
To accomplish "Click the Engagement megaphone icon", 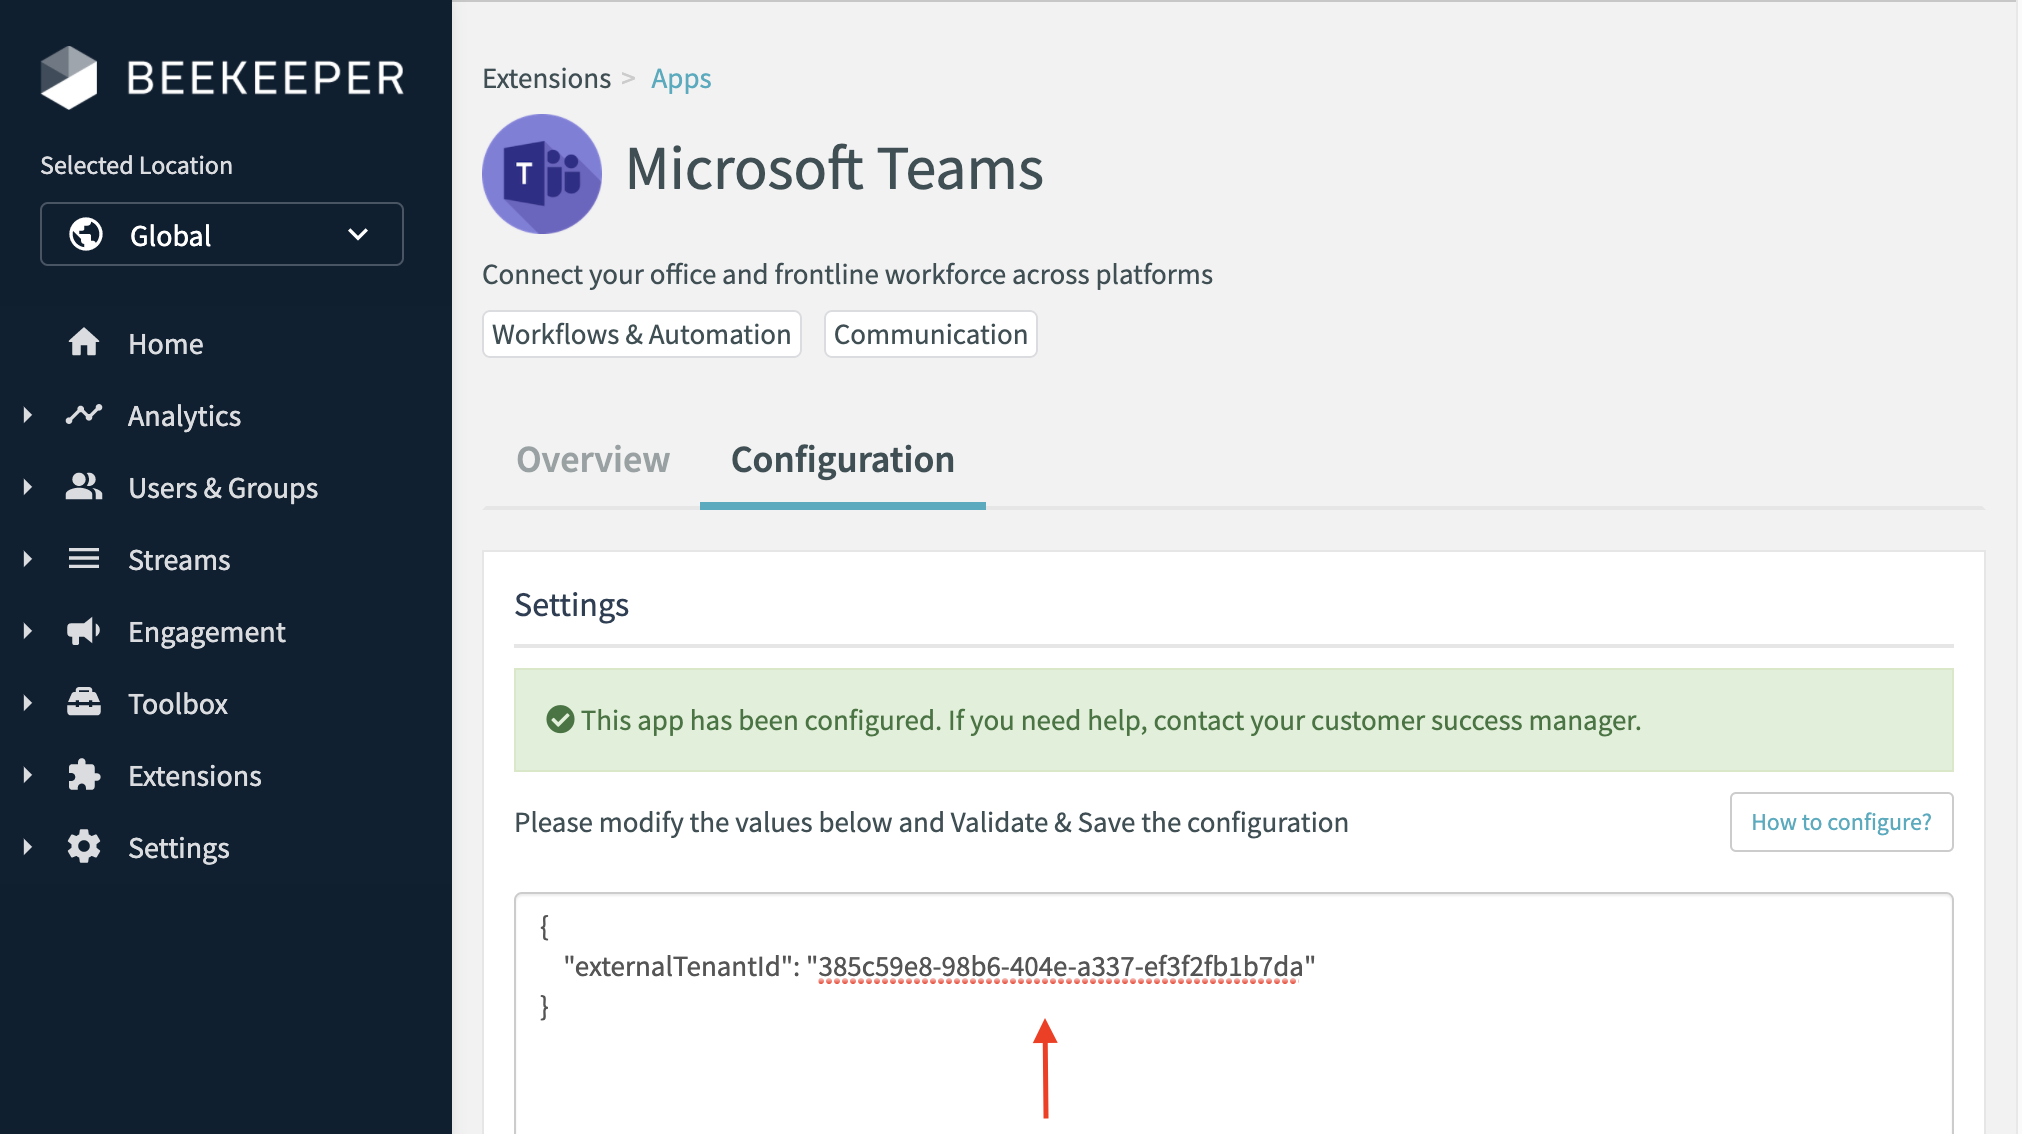I will 84,631.
